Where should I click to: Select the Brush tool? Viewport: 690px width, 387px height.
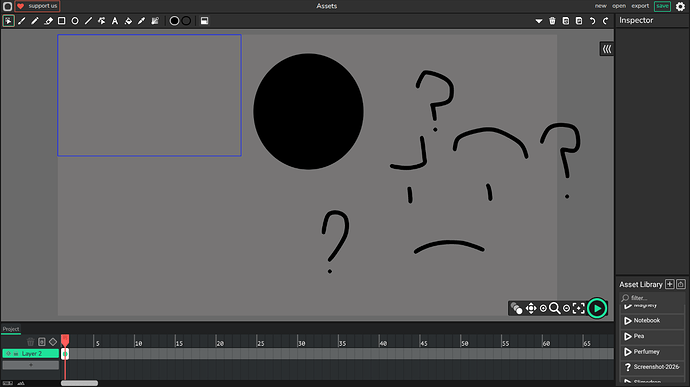(x=22, y=21)
